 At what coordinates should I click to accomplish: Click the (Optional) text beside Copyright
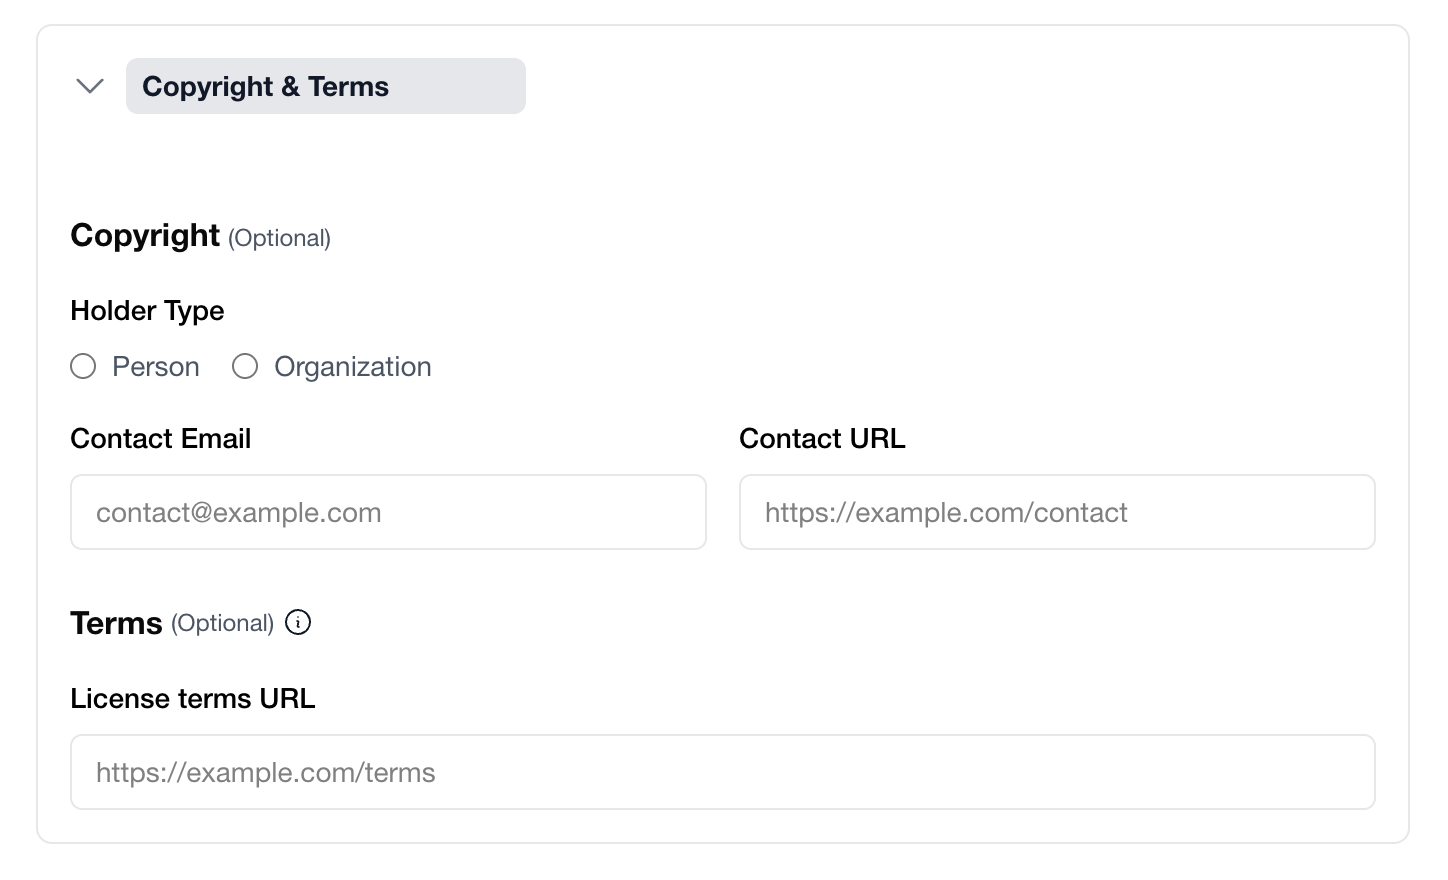[279, 238]
